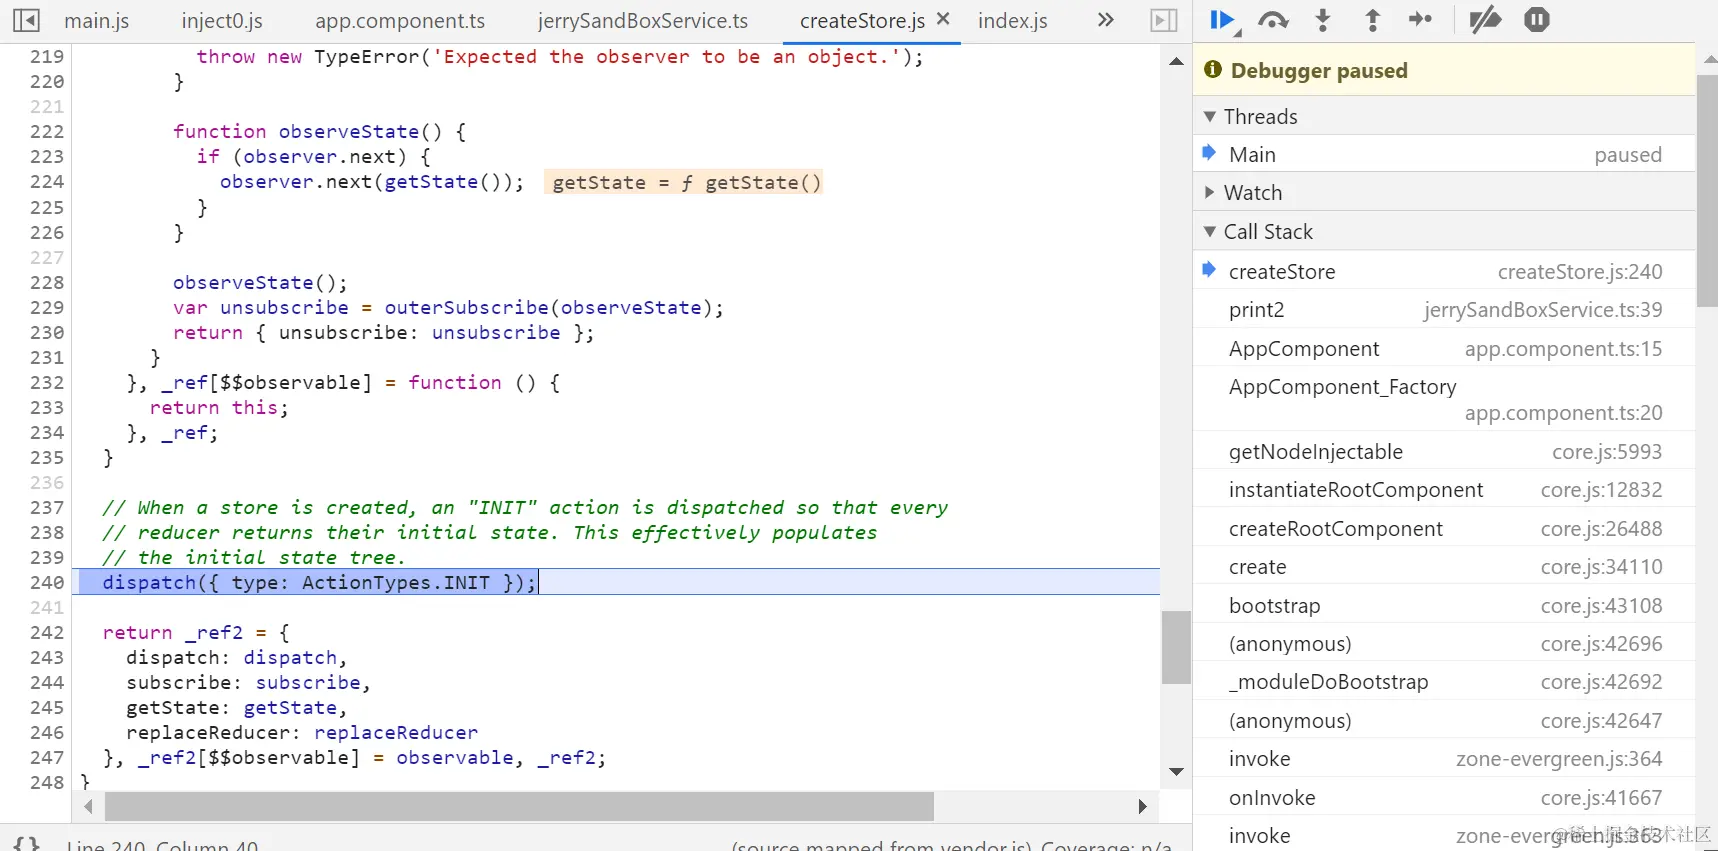Hide the debugger sidebar icon

point(1164,20)
